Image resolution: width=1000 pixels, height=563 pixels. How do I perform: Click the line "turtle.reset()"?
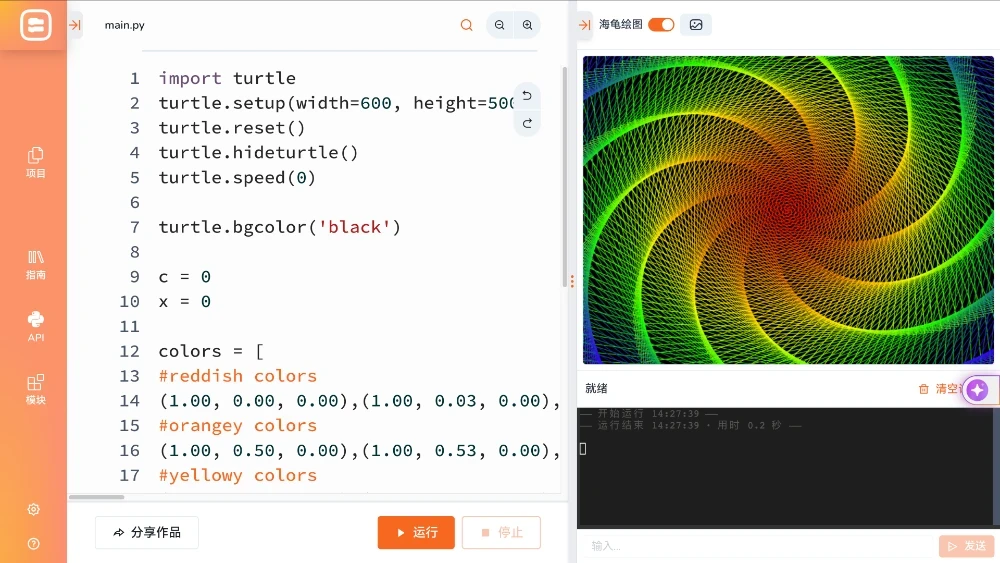coord(232,128)
